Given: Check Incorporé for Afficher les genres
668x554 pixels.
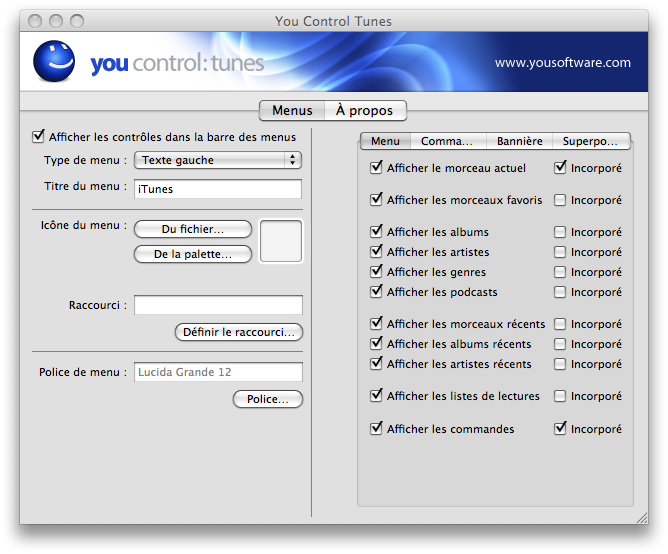Looking at the screenshot, I should click(x=560, y=272).
